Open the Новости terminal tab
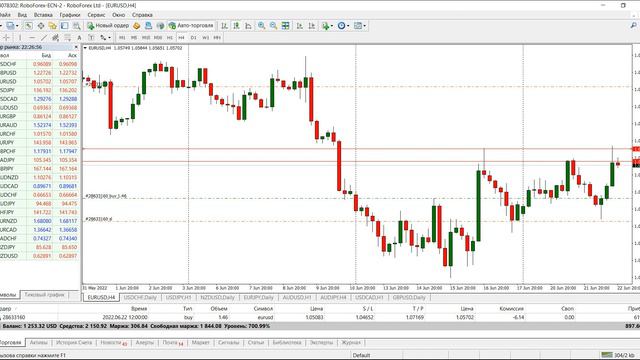Viewport: 640px width, 360px height. [113, 343]
